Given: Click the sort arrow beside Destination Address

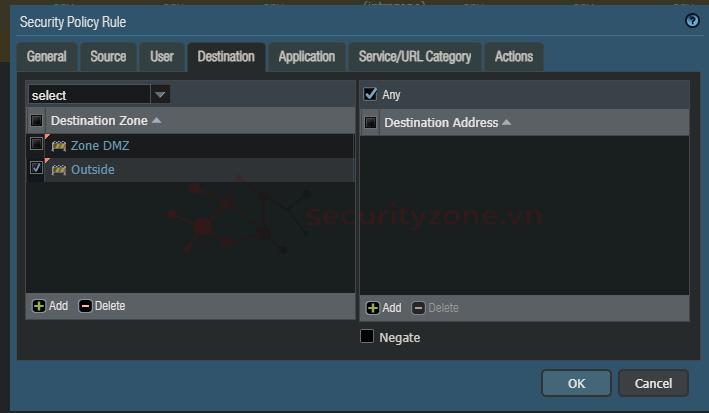Looking at the screenshot, I should [506, 123].
